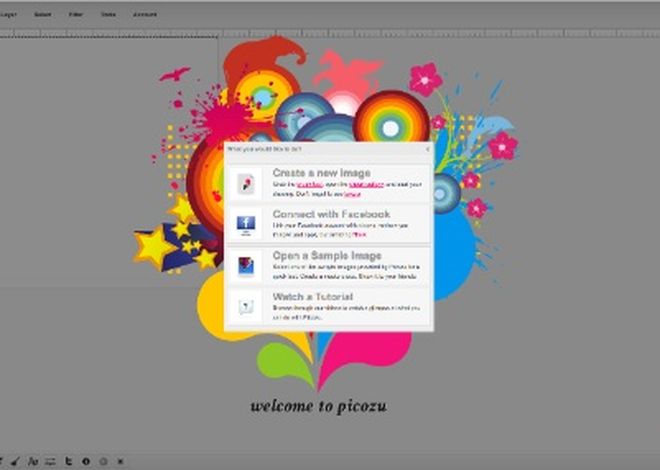Click the small square X icon in the bottom toolbar
Viewport: 660px width, 470px height.
tap(120, 462)
